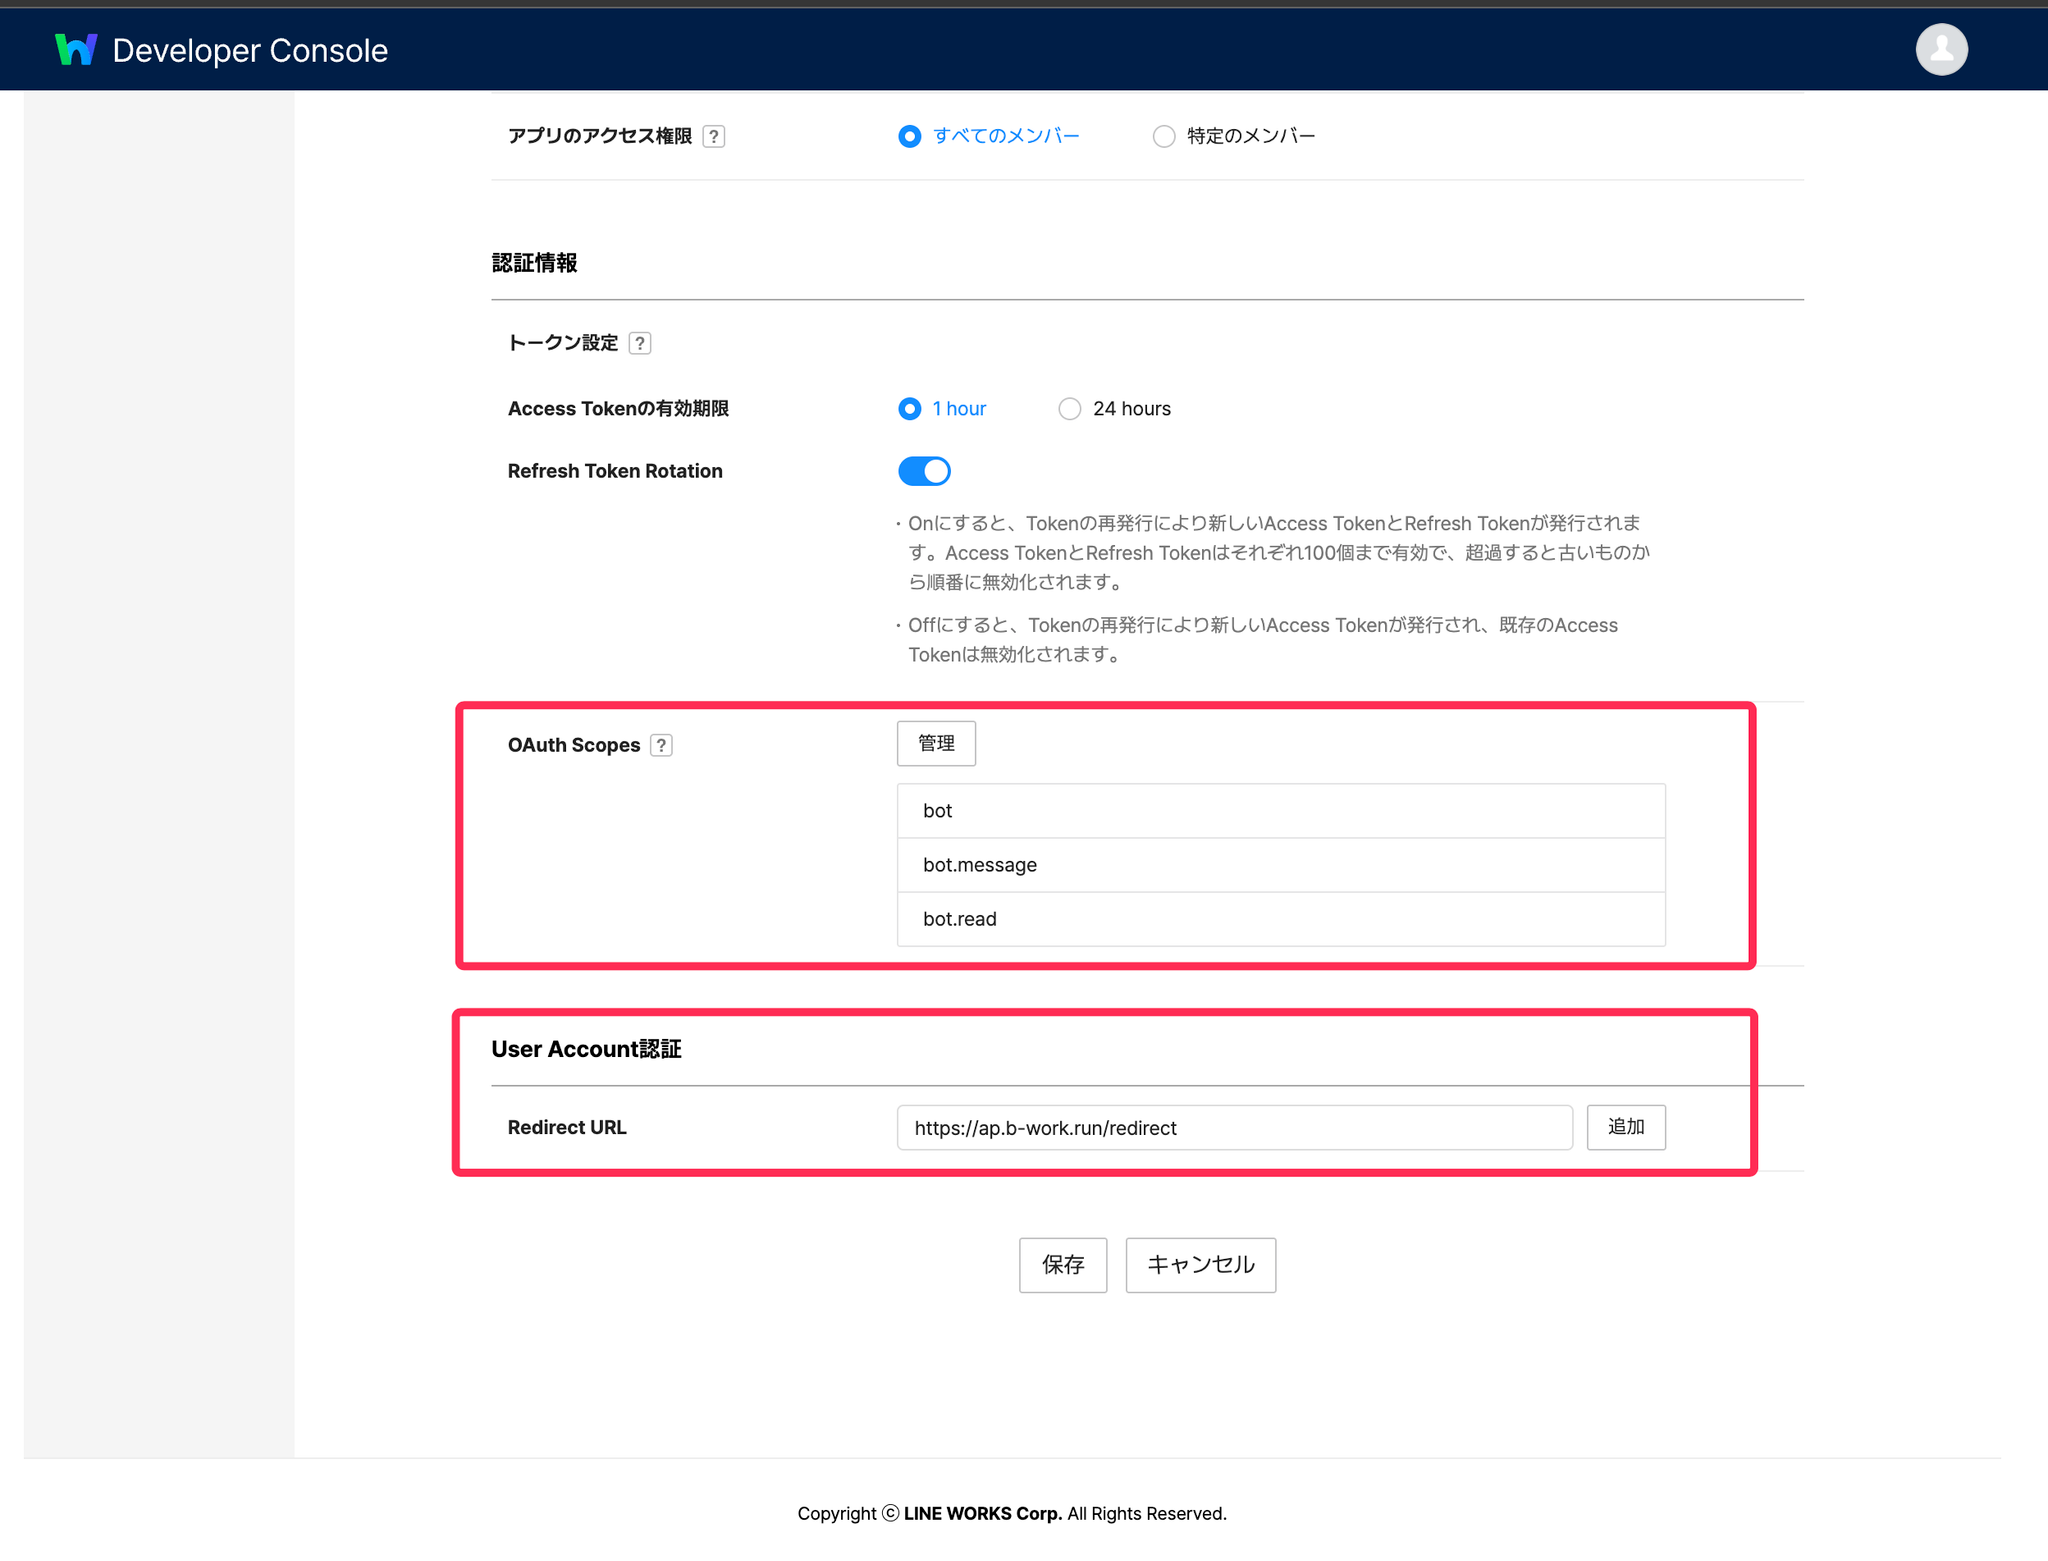
Task: Click the bot.read scope row
Action: 1280,919
